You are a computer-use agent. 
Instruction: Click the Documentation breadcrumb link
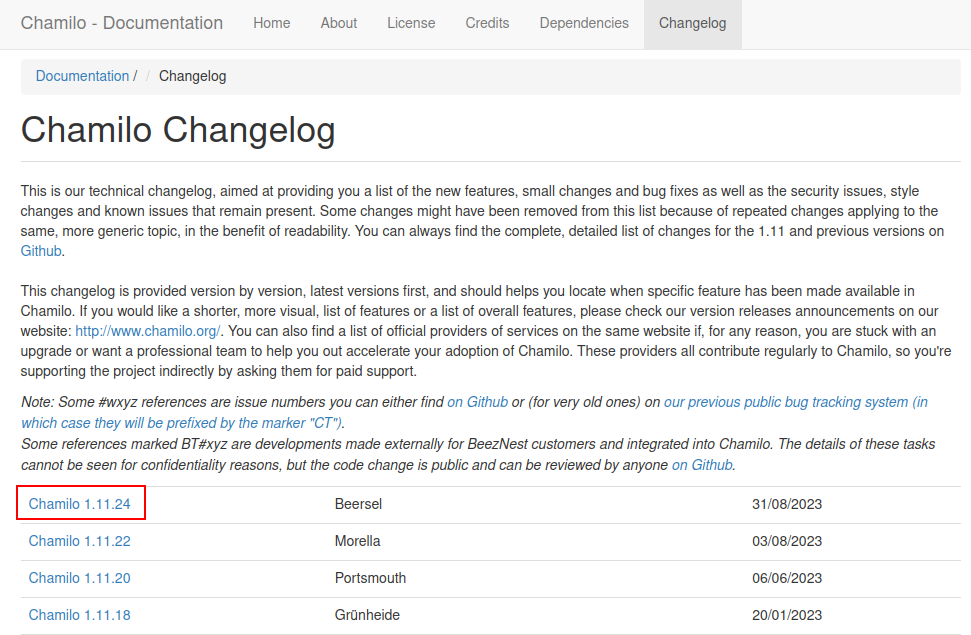point(82,76)
